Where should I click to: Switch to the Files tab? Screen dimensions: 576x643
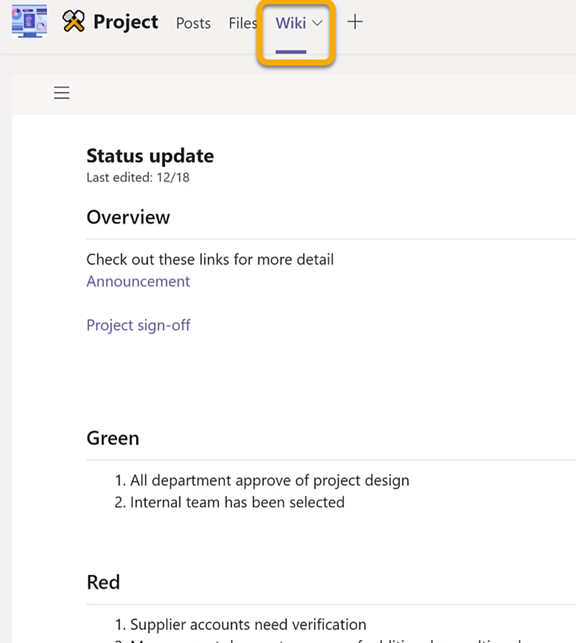[x=243, y=23]
